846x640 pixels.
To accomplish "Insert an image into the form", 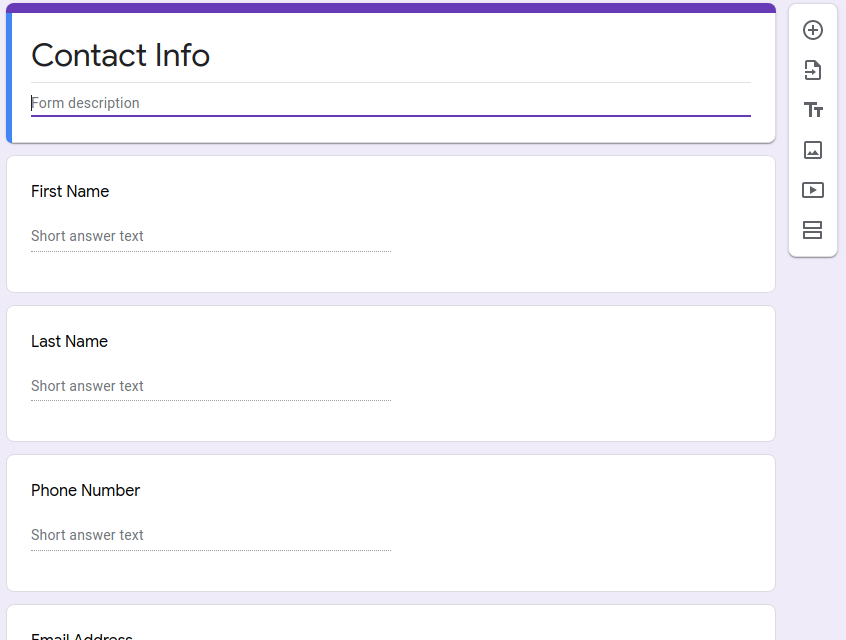I will pos(812,150).
